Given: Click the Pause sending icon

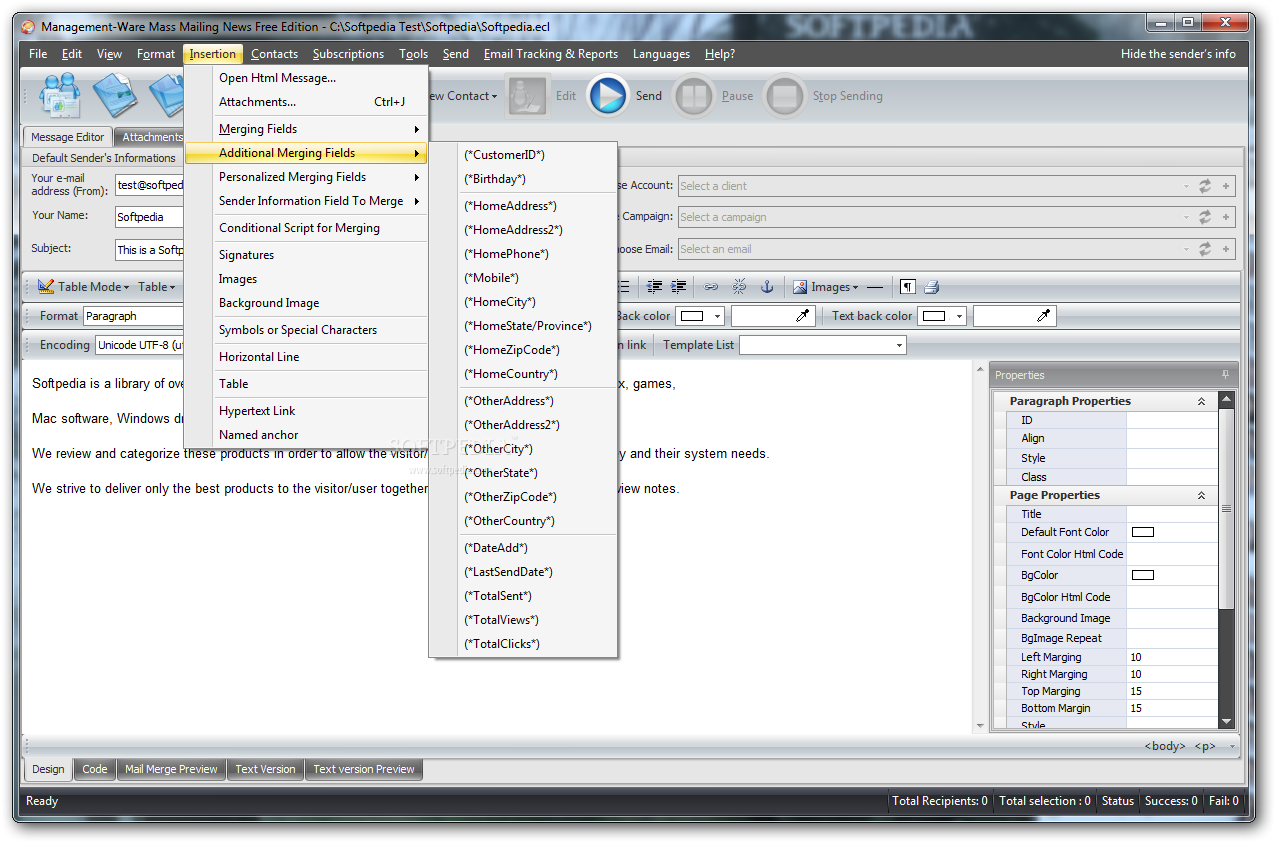Looking at the screenshot, I should pos(693,96).
